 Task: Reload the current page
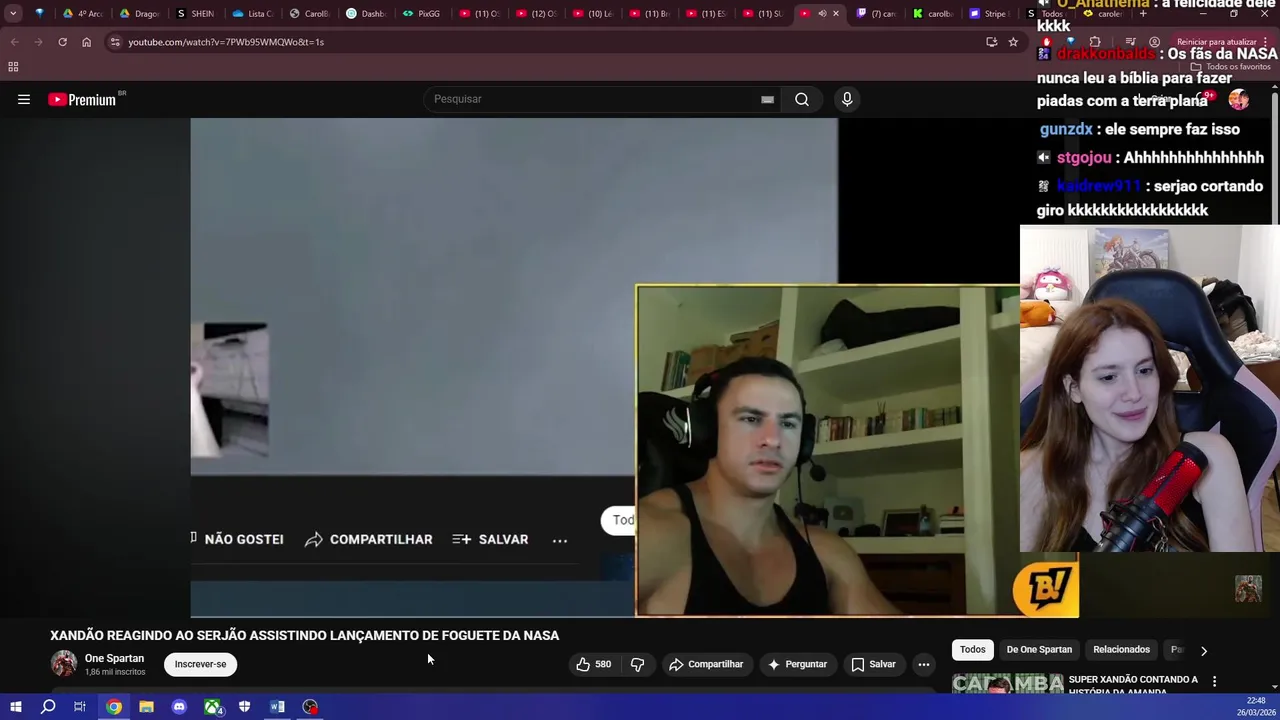pyautogui.click(x=62, y=42)
